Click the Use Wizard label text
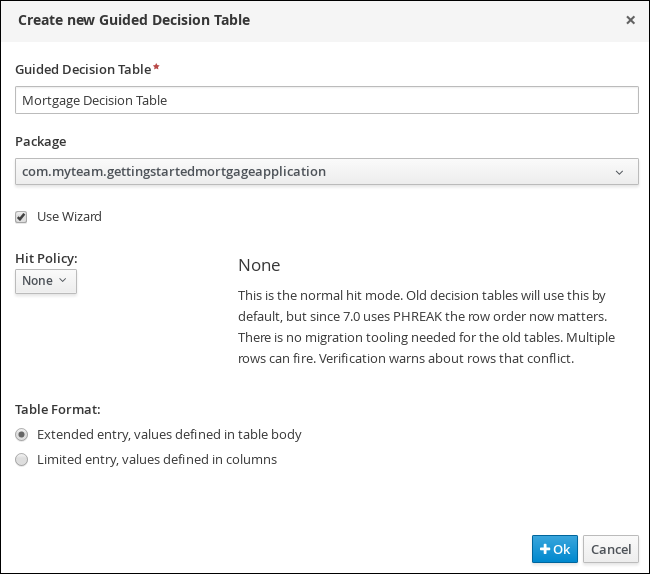Image resolution: width=650 pixels, height=574 pixels. pos(69,216)
